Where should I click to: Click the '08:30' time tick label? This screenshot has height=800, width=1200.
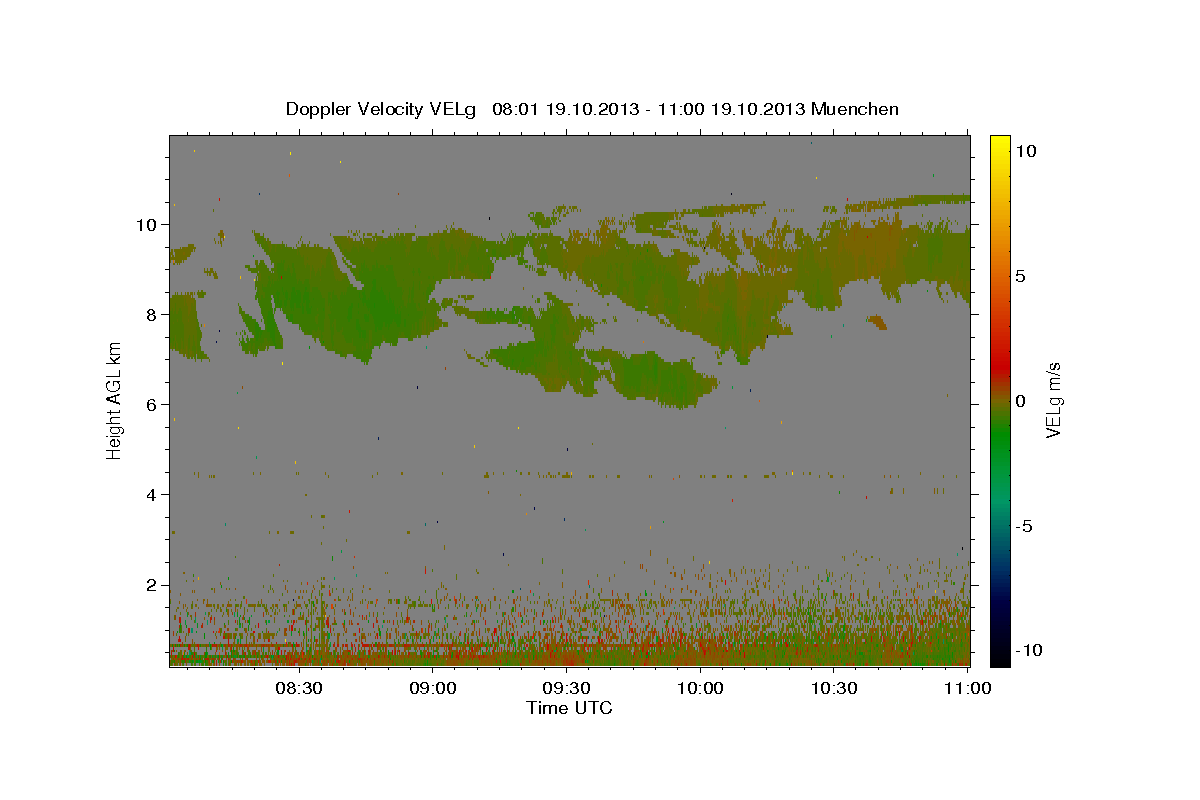pos(298,688)
